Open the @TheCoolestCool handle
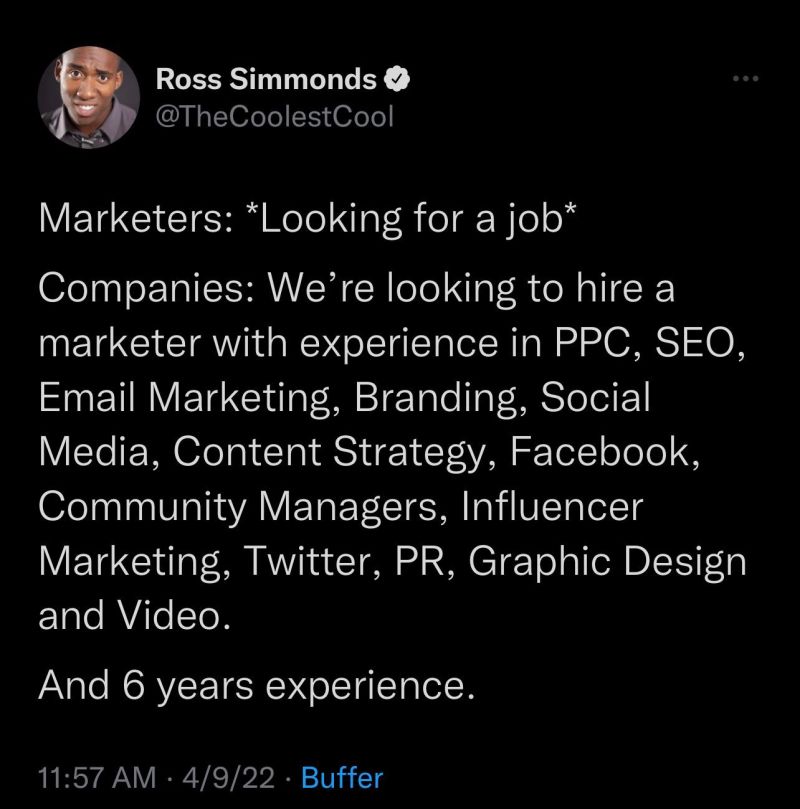Viewport: 800px width, 809px height. [x=275, y=116]
